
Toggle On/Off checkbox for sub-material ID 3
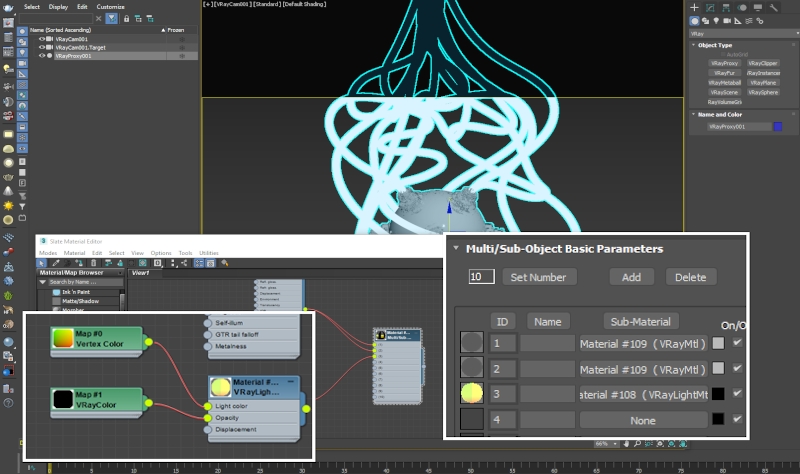tap(737, 393)
